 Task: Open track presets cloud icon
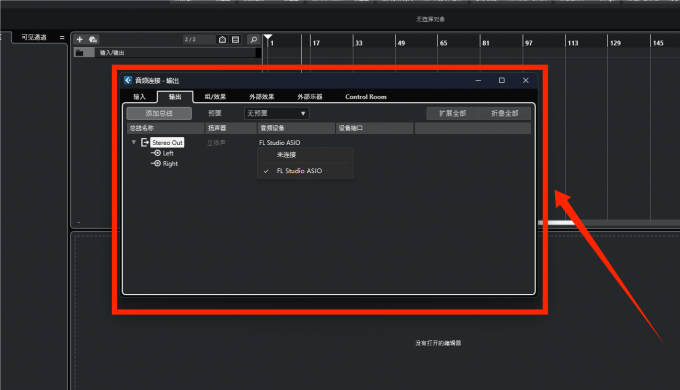point(93,39)
